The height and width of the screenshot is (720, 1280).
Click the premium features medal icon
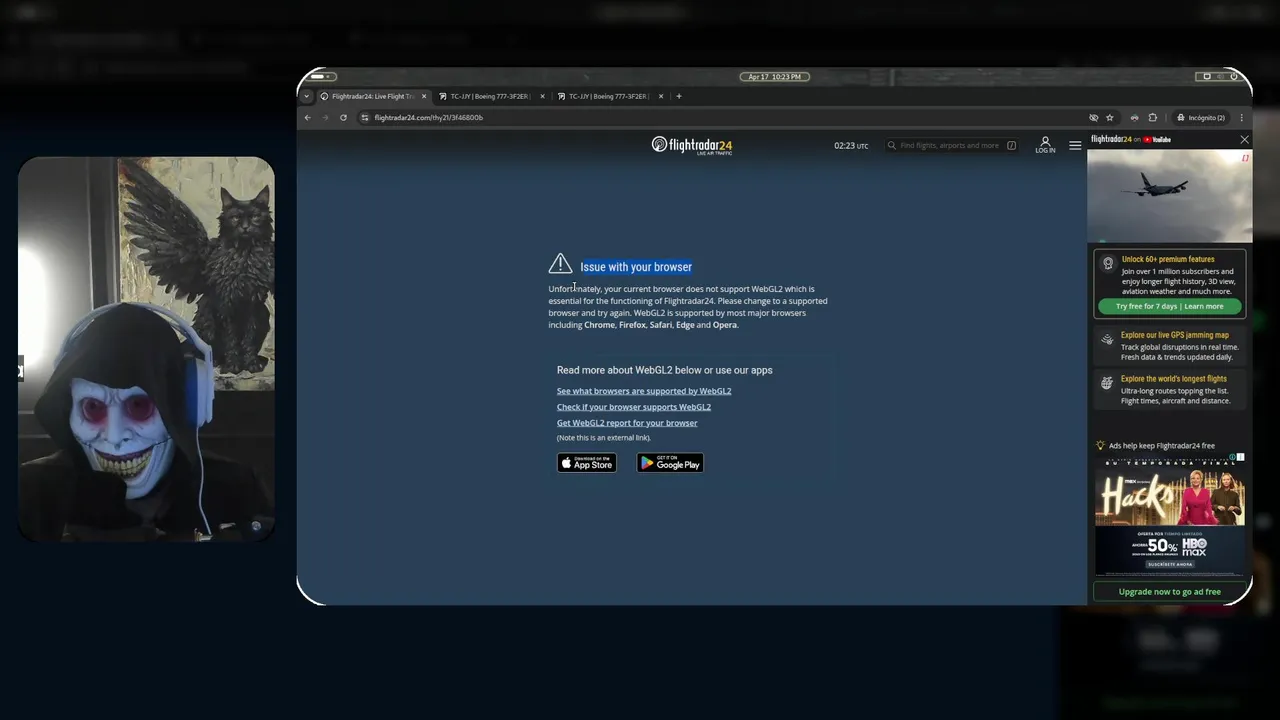[1107, 263]
